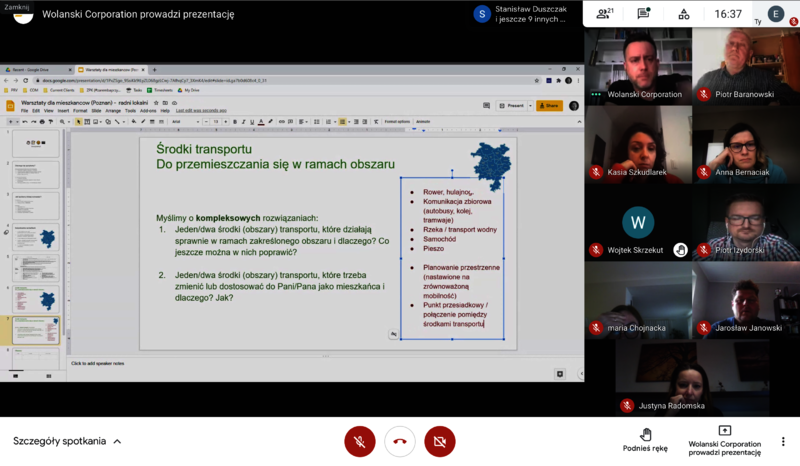Click the red hang-up call button
The height and width of the screenshot is (466, 800).
click(x=399, y=441)
